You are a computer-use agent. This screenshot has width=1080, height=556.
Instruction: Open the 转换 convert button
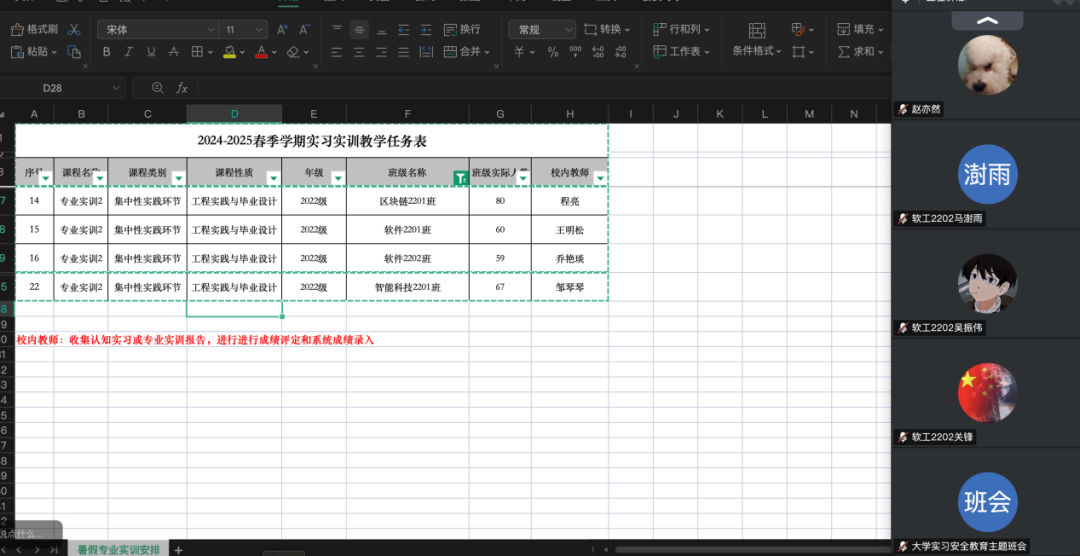pyautogui.click(x=606, y=30)
